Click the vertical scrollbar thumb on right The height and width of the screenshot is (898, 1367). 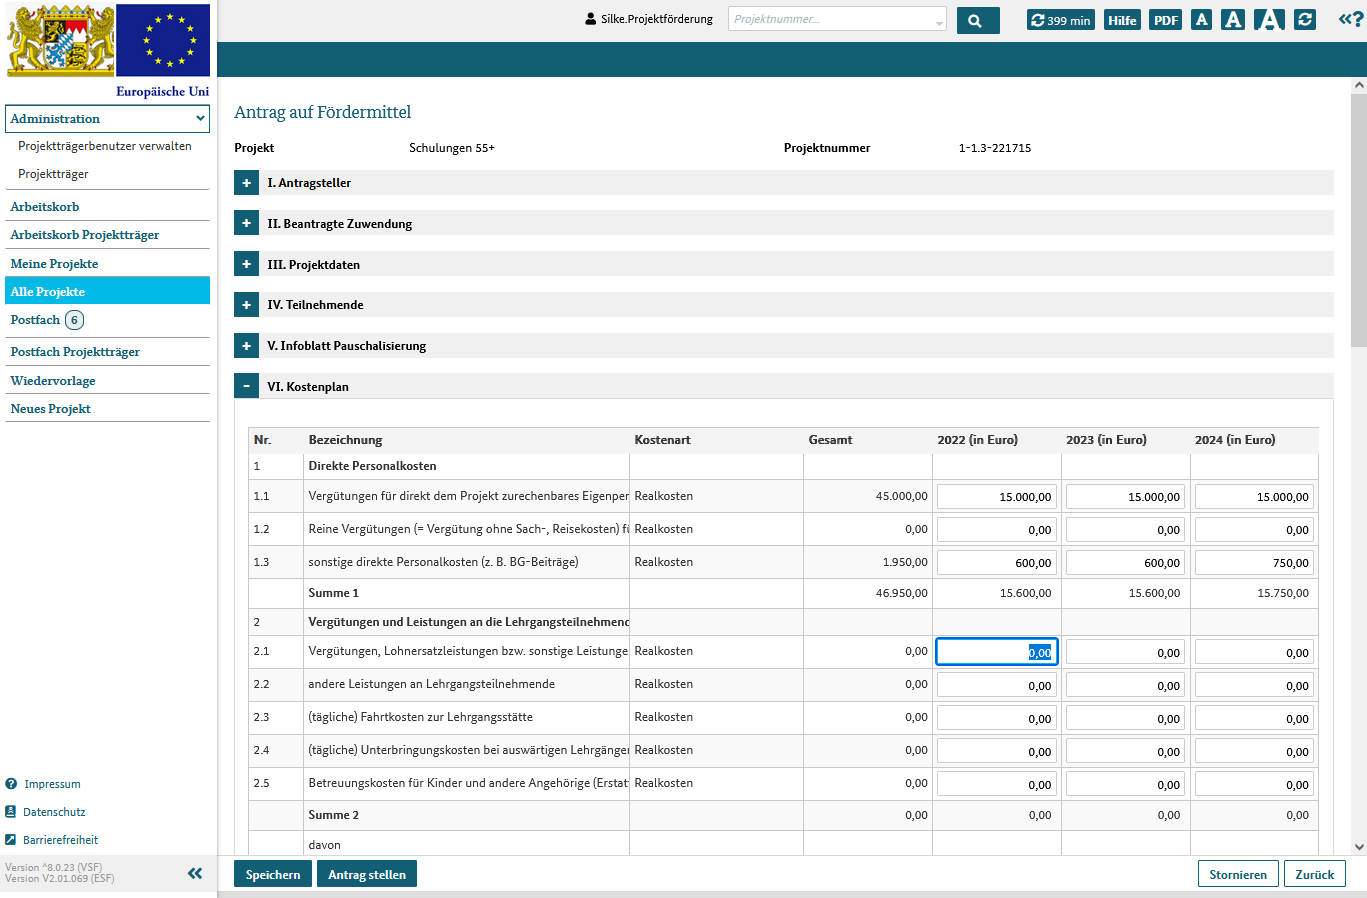pyautogui.click(x=1359, y=220)
